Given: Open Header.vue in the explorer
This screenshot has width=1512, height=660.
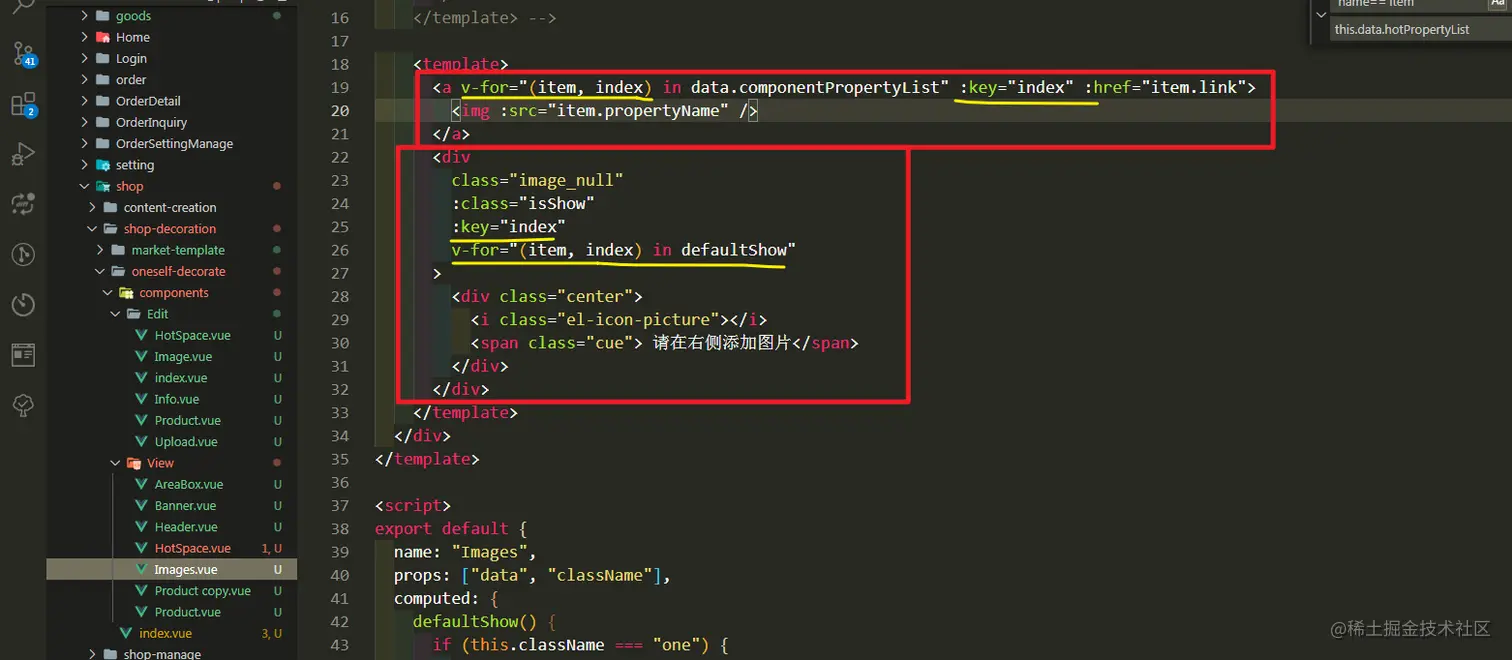Looking at the screenshot, I should tap(185, 527).
